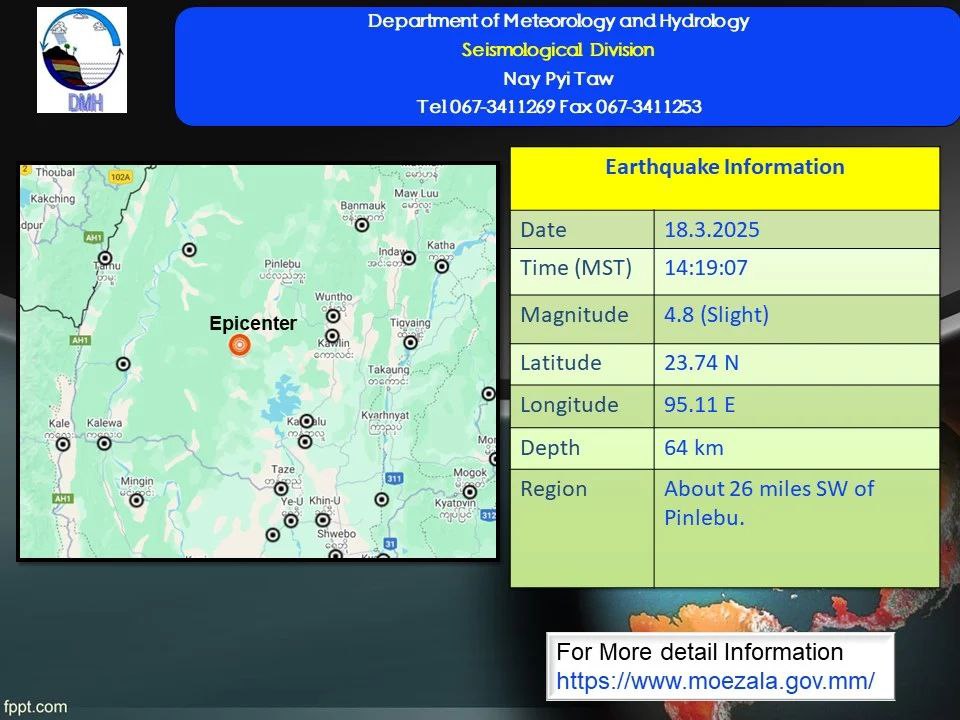The image size is (960, 720).
Task: Click 'For More detail Information' text
Action: 700,652
